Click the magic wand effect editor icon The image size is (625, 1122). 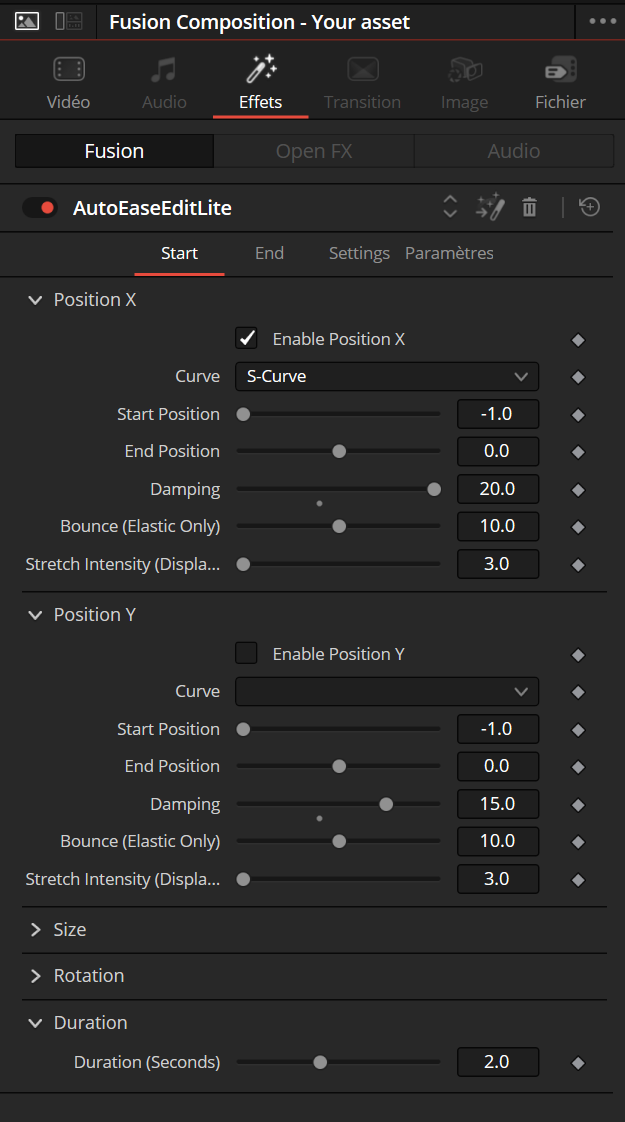tap(490, 208)
